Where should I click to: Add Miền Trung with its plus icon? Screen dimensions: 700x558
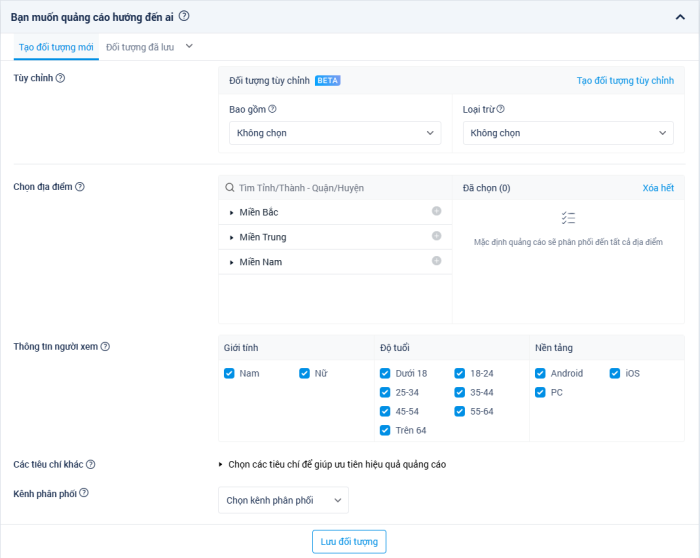coord(436,236)
